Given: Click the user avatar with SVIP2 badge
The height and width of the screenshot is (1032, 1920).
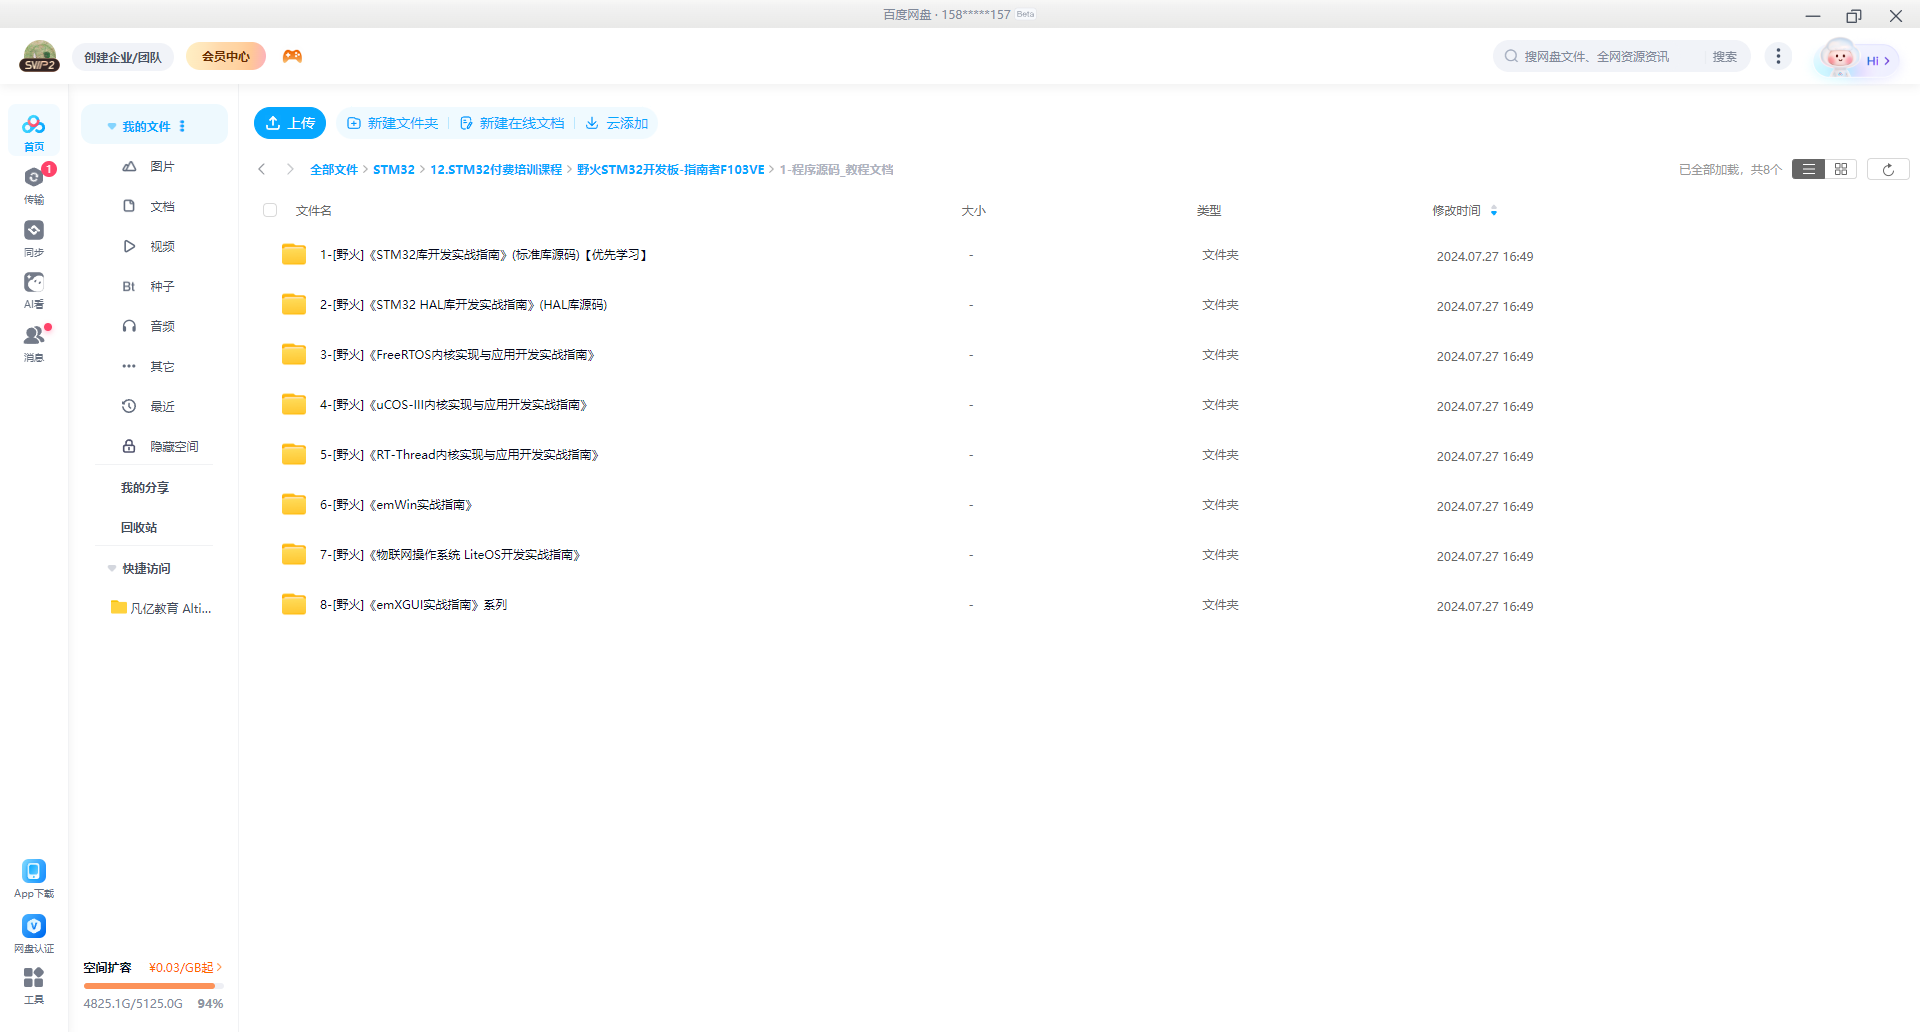Looking at the screenshot, I should point(39,56).
